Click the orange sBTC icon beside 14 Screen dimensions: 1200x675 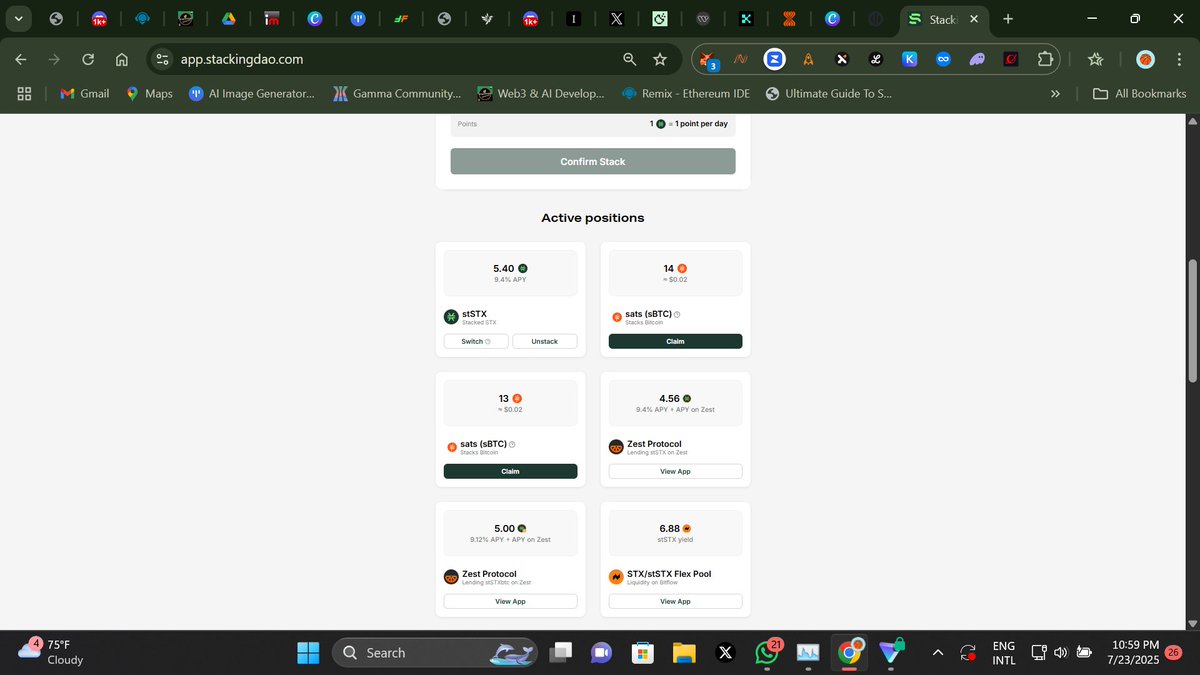pyautogui.click(x=682, y=269)
